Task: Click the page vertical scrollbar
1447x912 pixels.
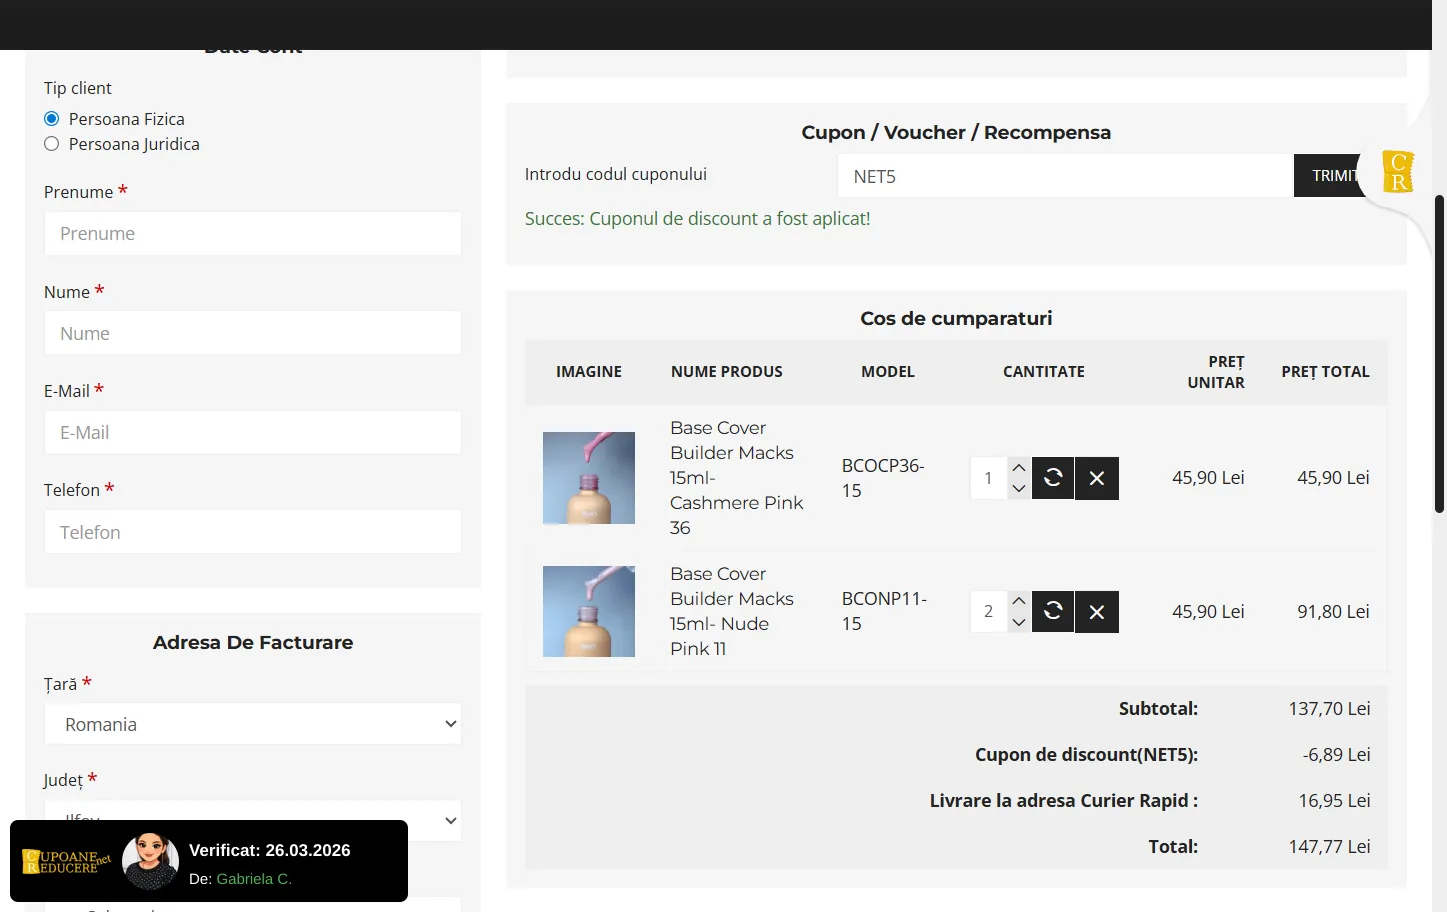Action: coord(1439,354)
